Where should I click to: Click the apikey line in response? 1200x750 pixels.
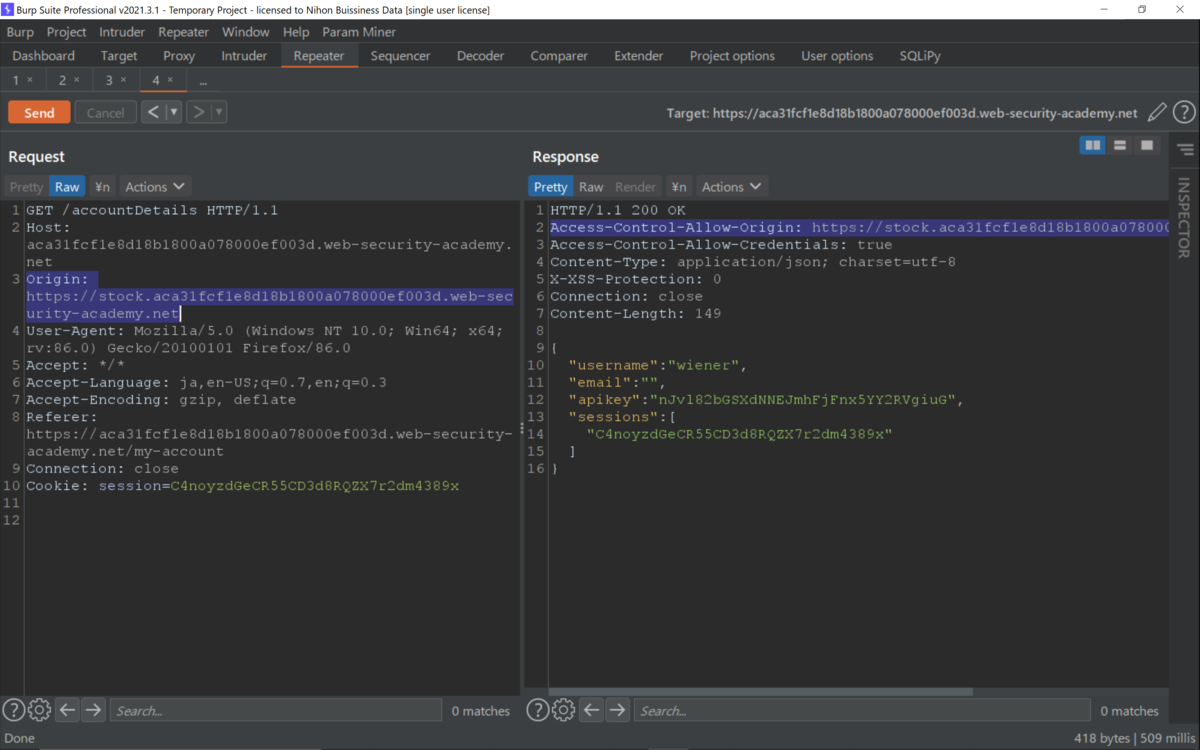(765, 400)
